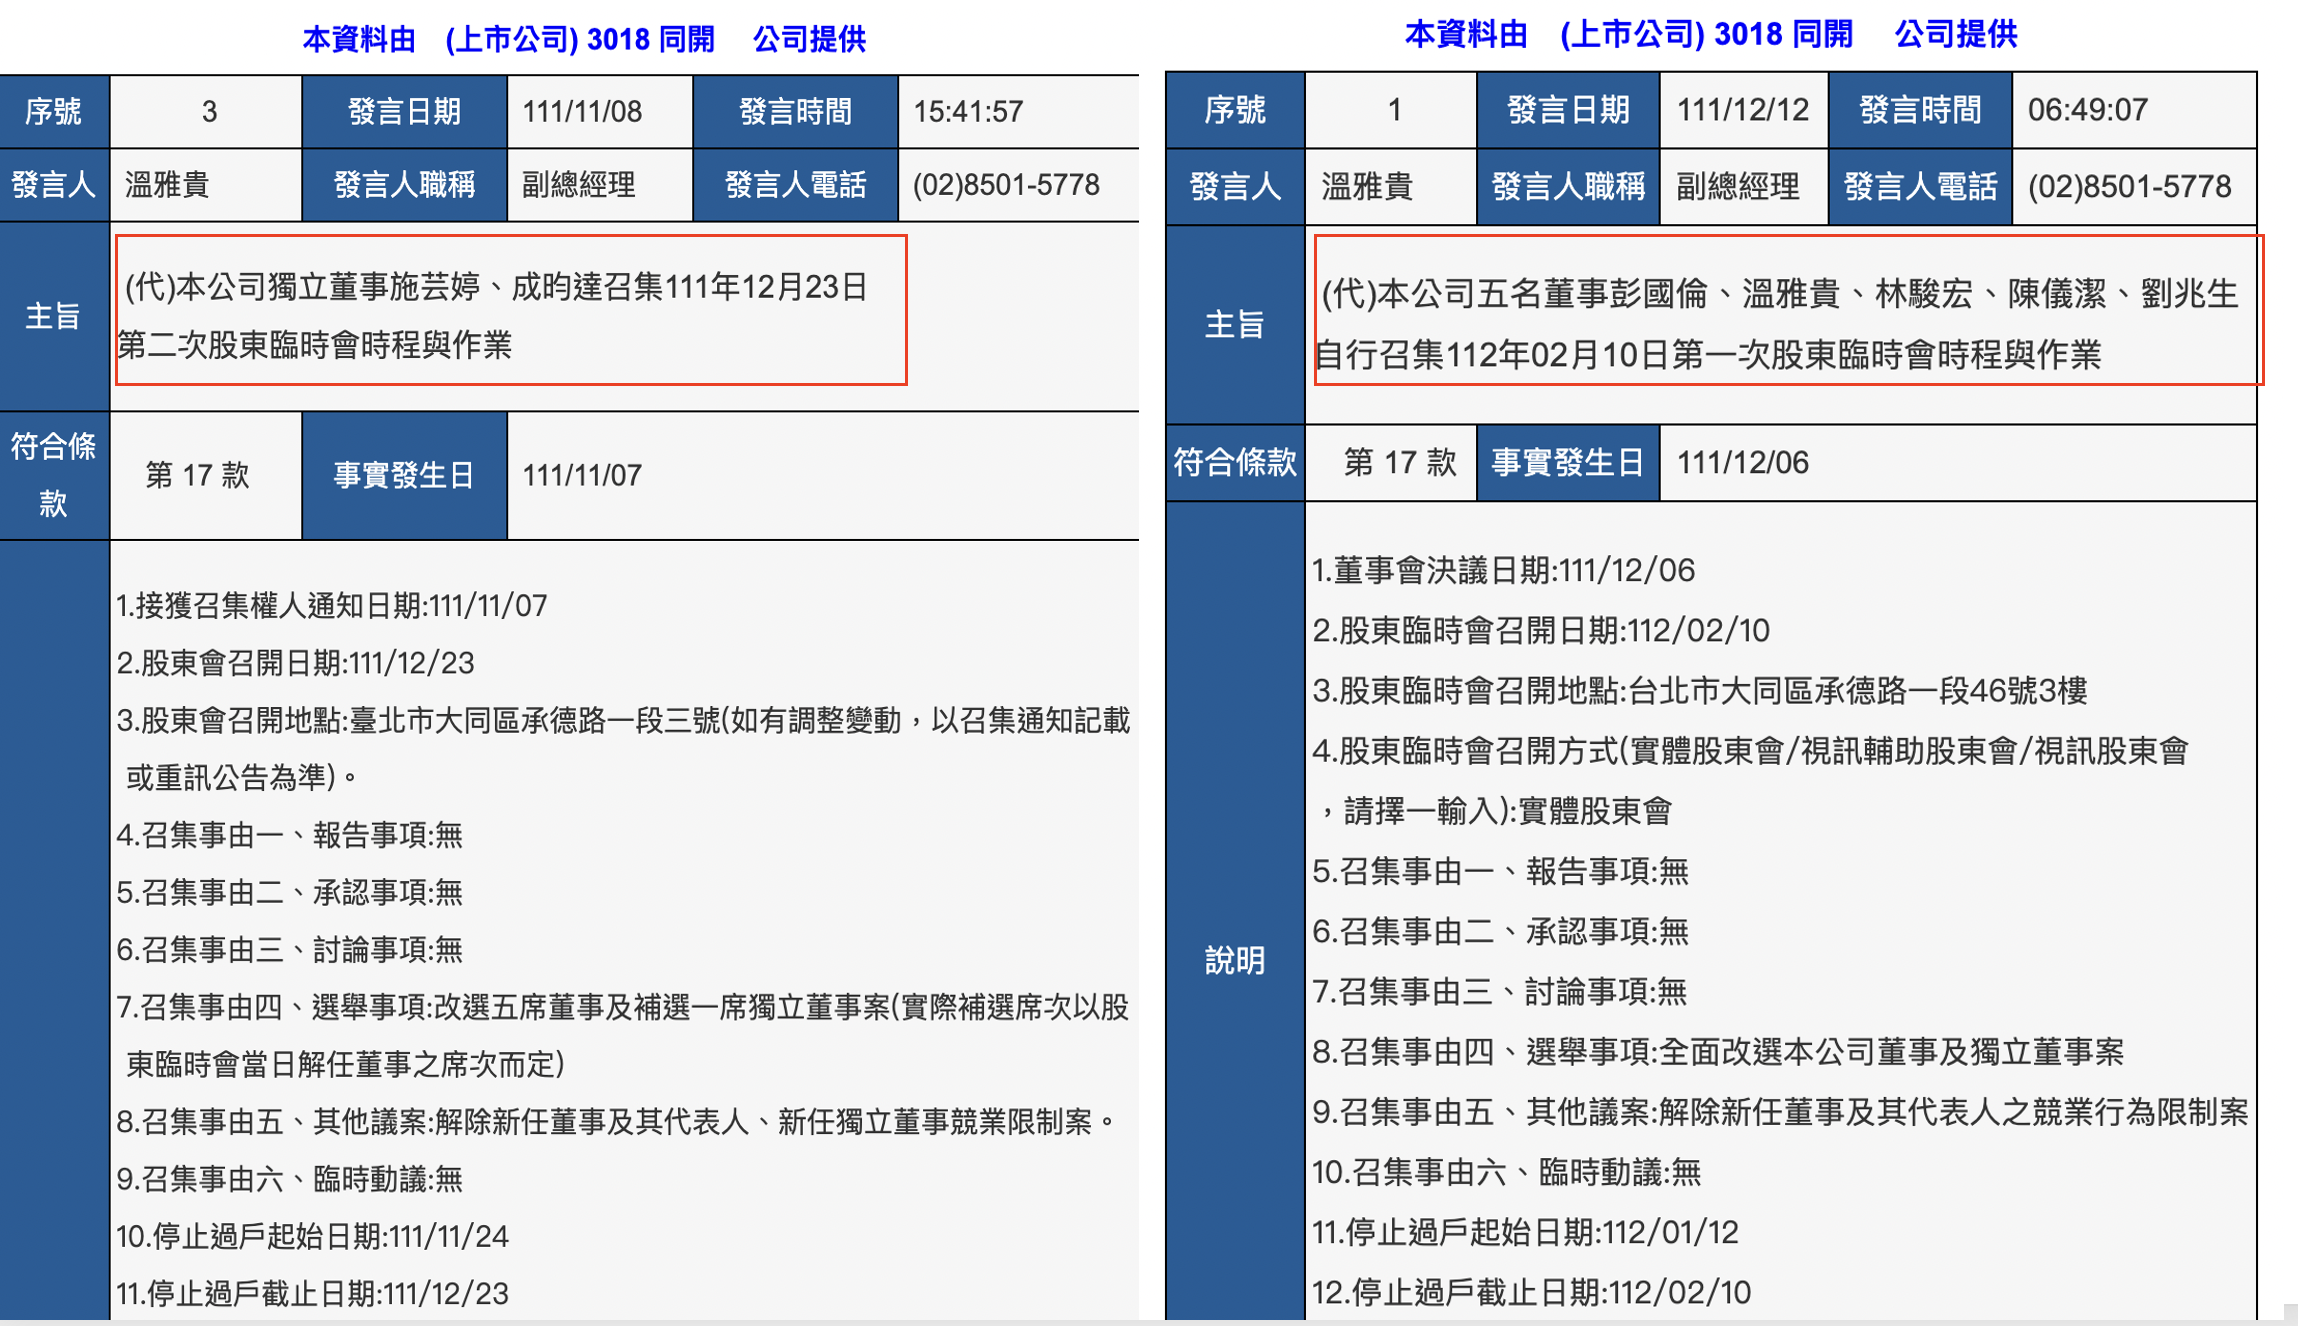Viewport: 2298px width, 1326px height.
Task: Click subject text listing five directors 彭國倫
Action: (1777, 323)
